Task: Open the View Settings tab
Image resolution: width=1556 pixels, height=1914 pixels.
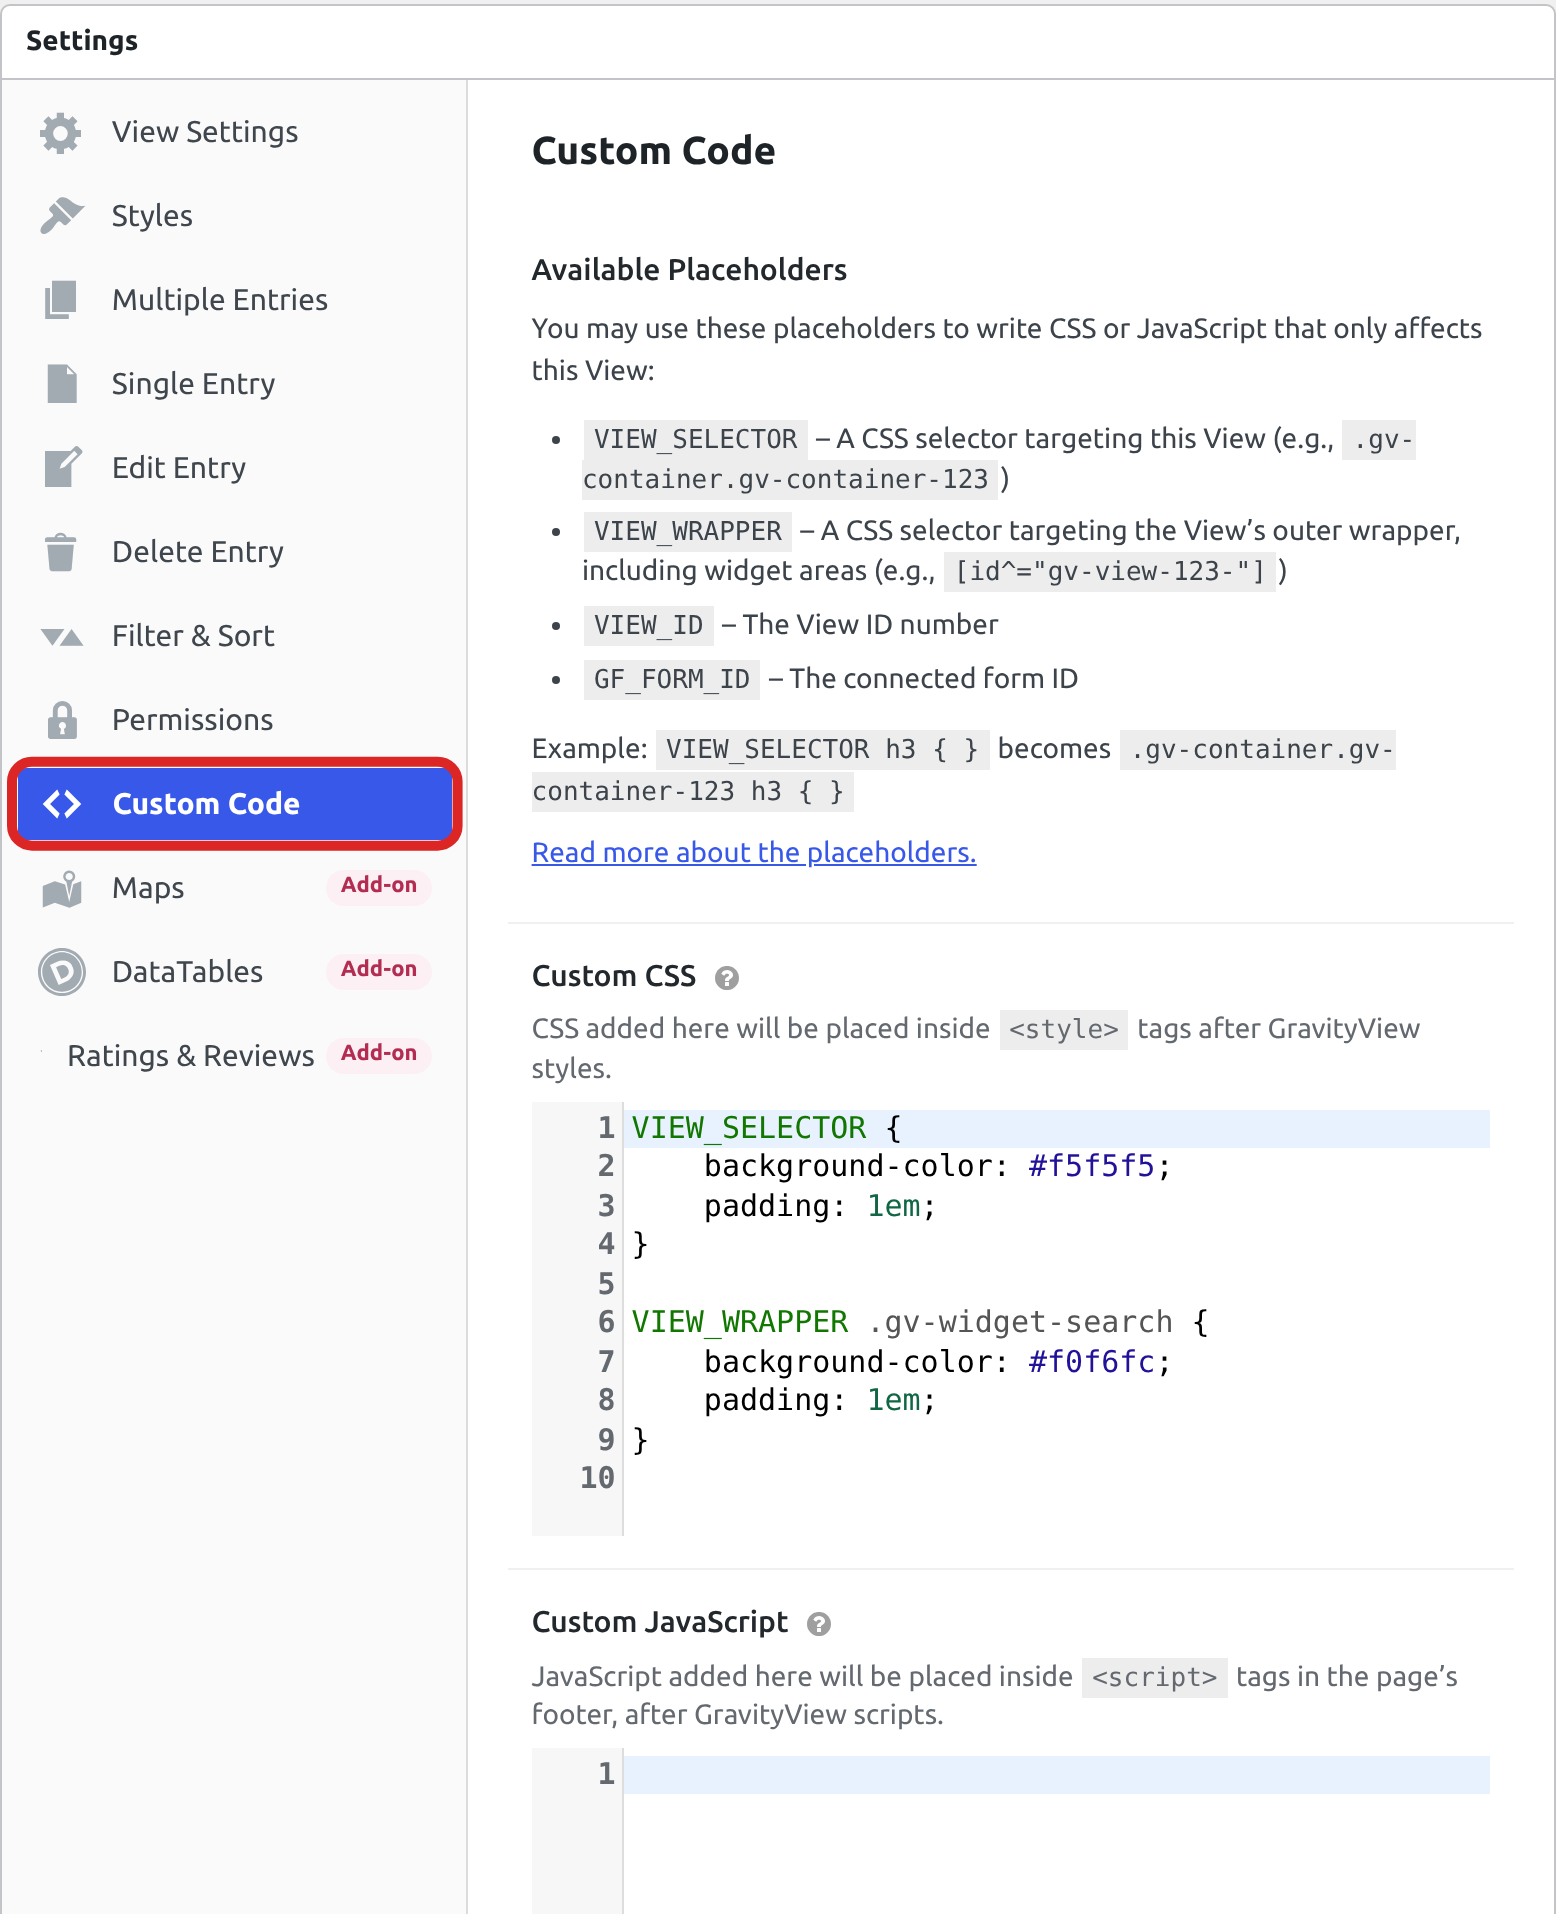Action: tap(236, 132)
